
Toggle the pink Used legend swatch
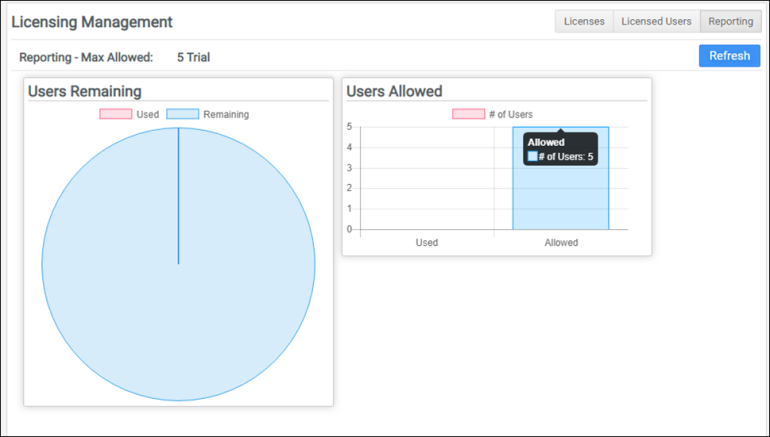(x=115, y=114)
